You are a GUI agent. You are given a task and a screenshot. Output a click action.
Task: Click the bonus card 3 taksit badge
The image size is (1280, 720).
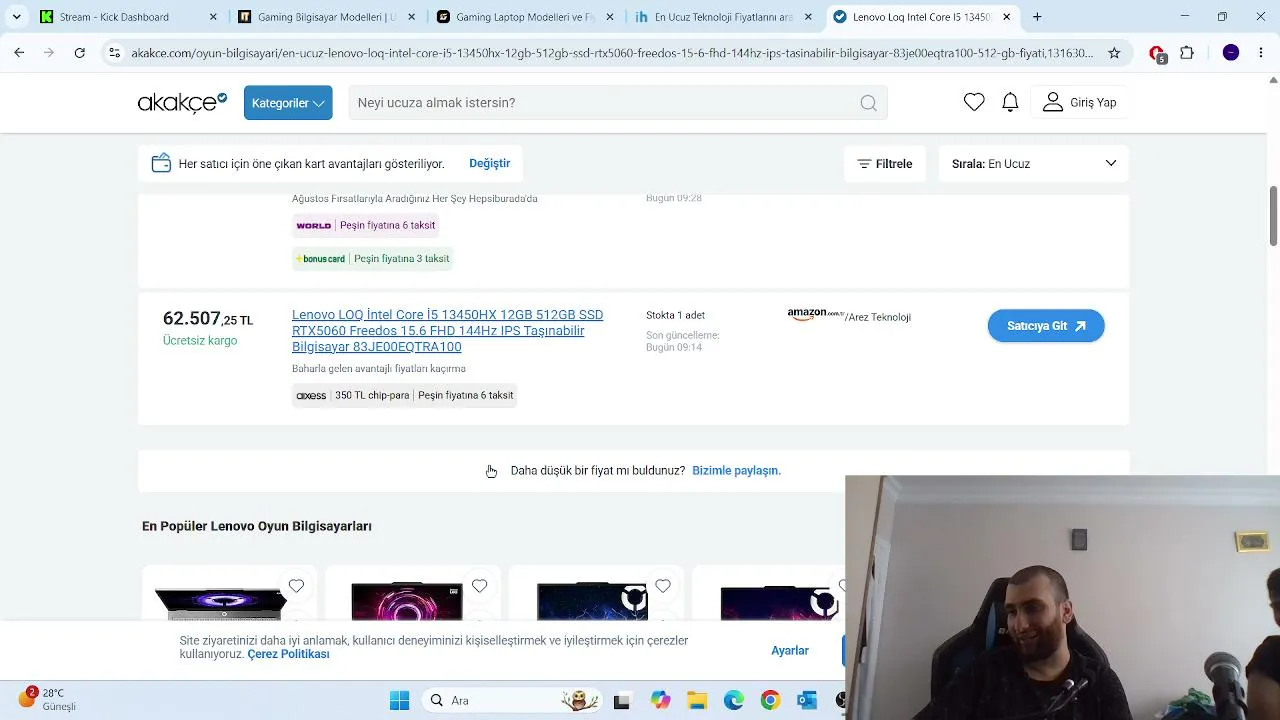372,259
